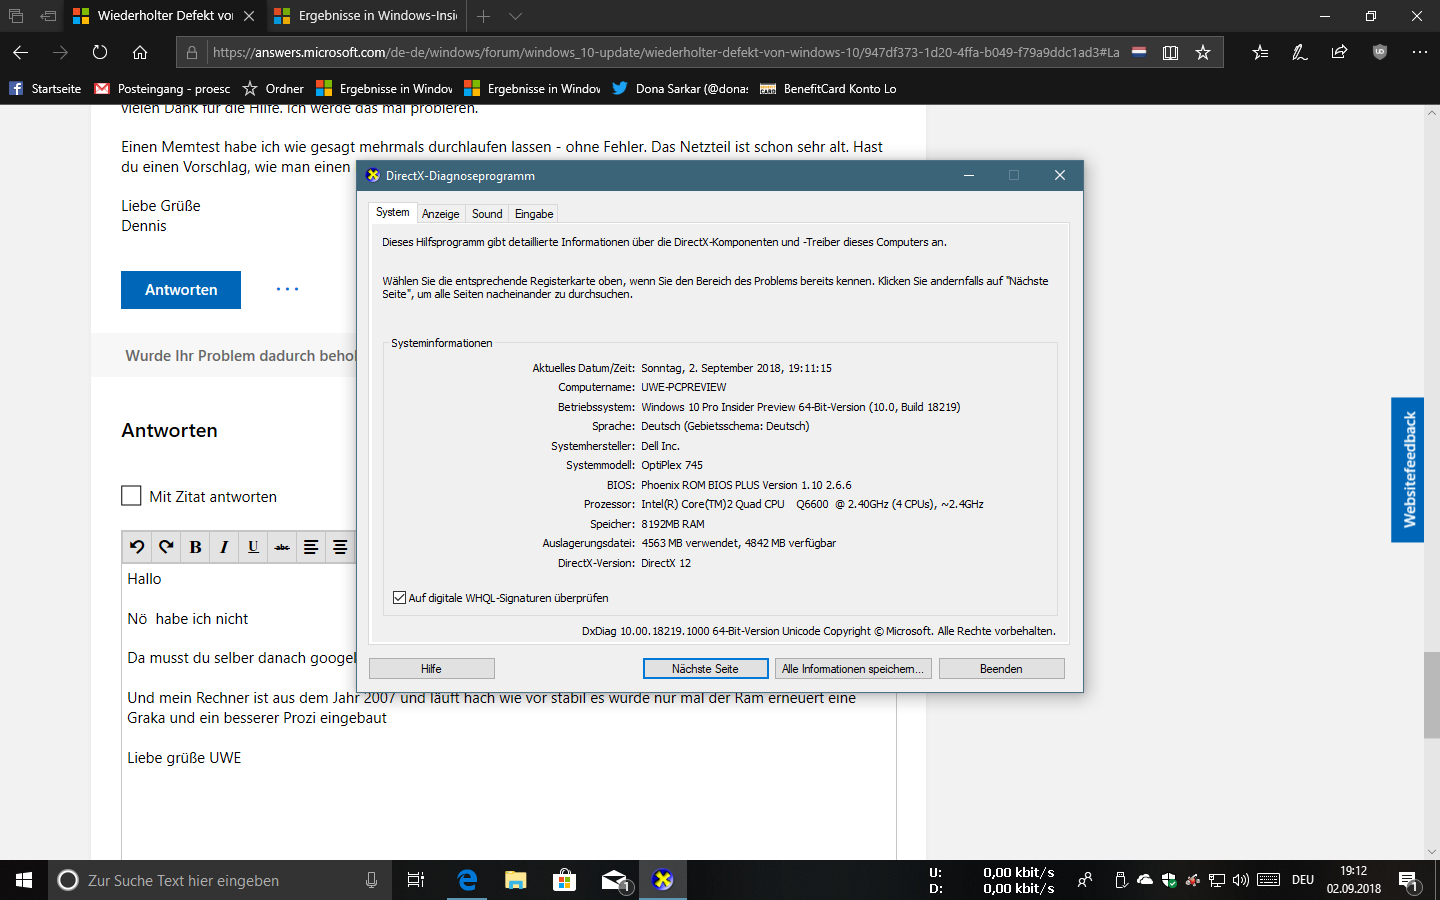This screenshot has width=1440, height=900.
Task: Select the System tab in DirectX dialog
Action: click(392, 212)
